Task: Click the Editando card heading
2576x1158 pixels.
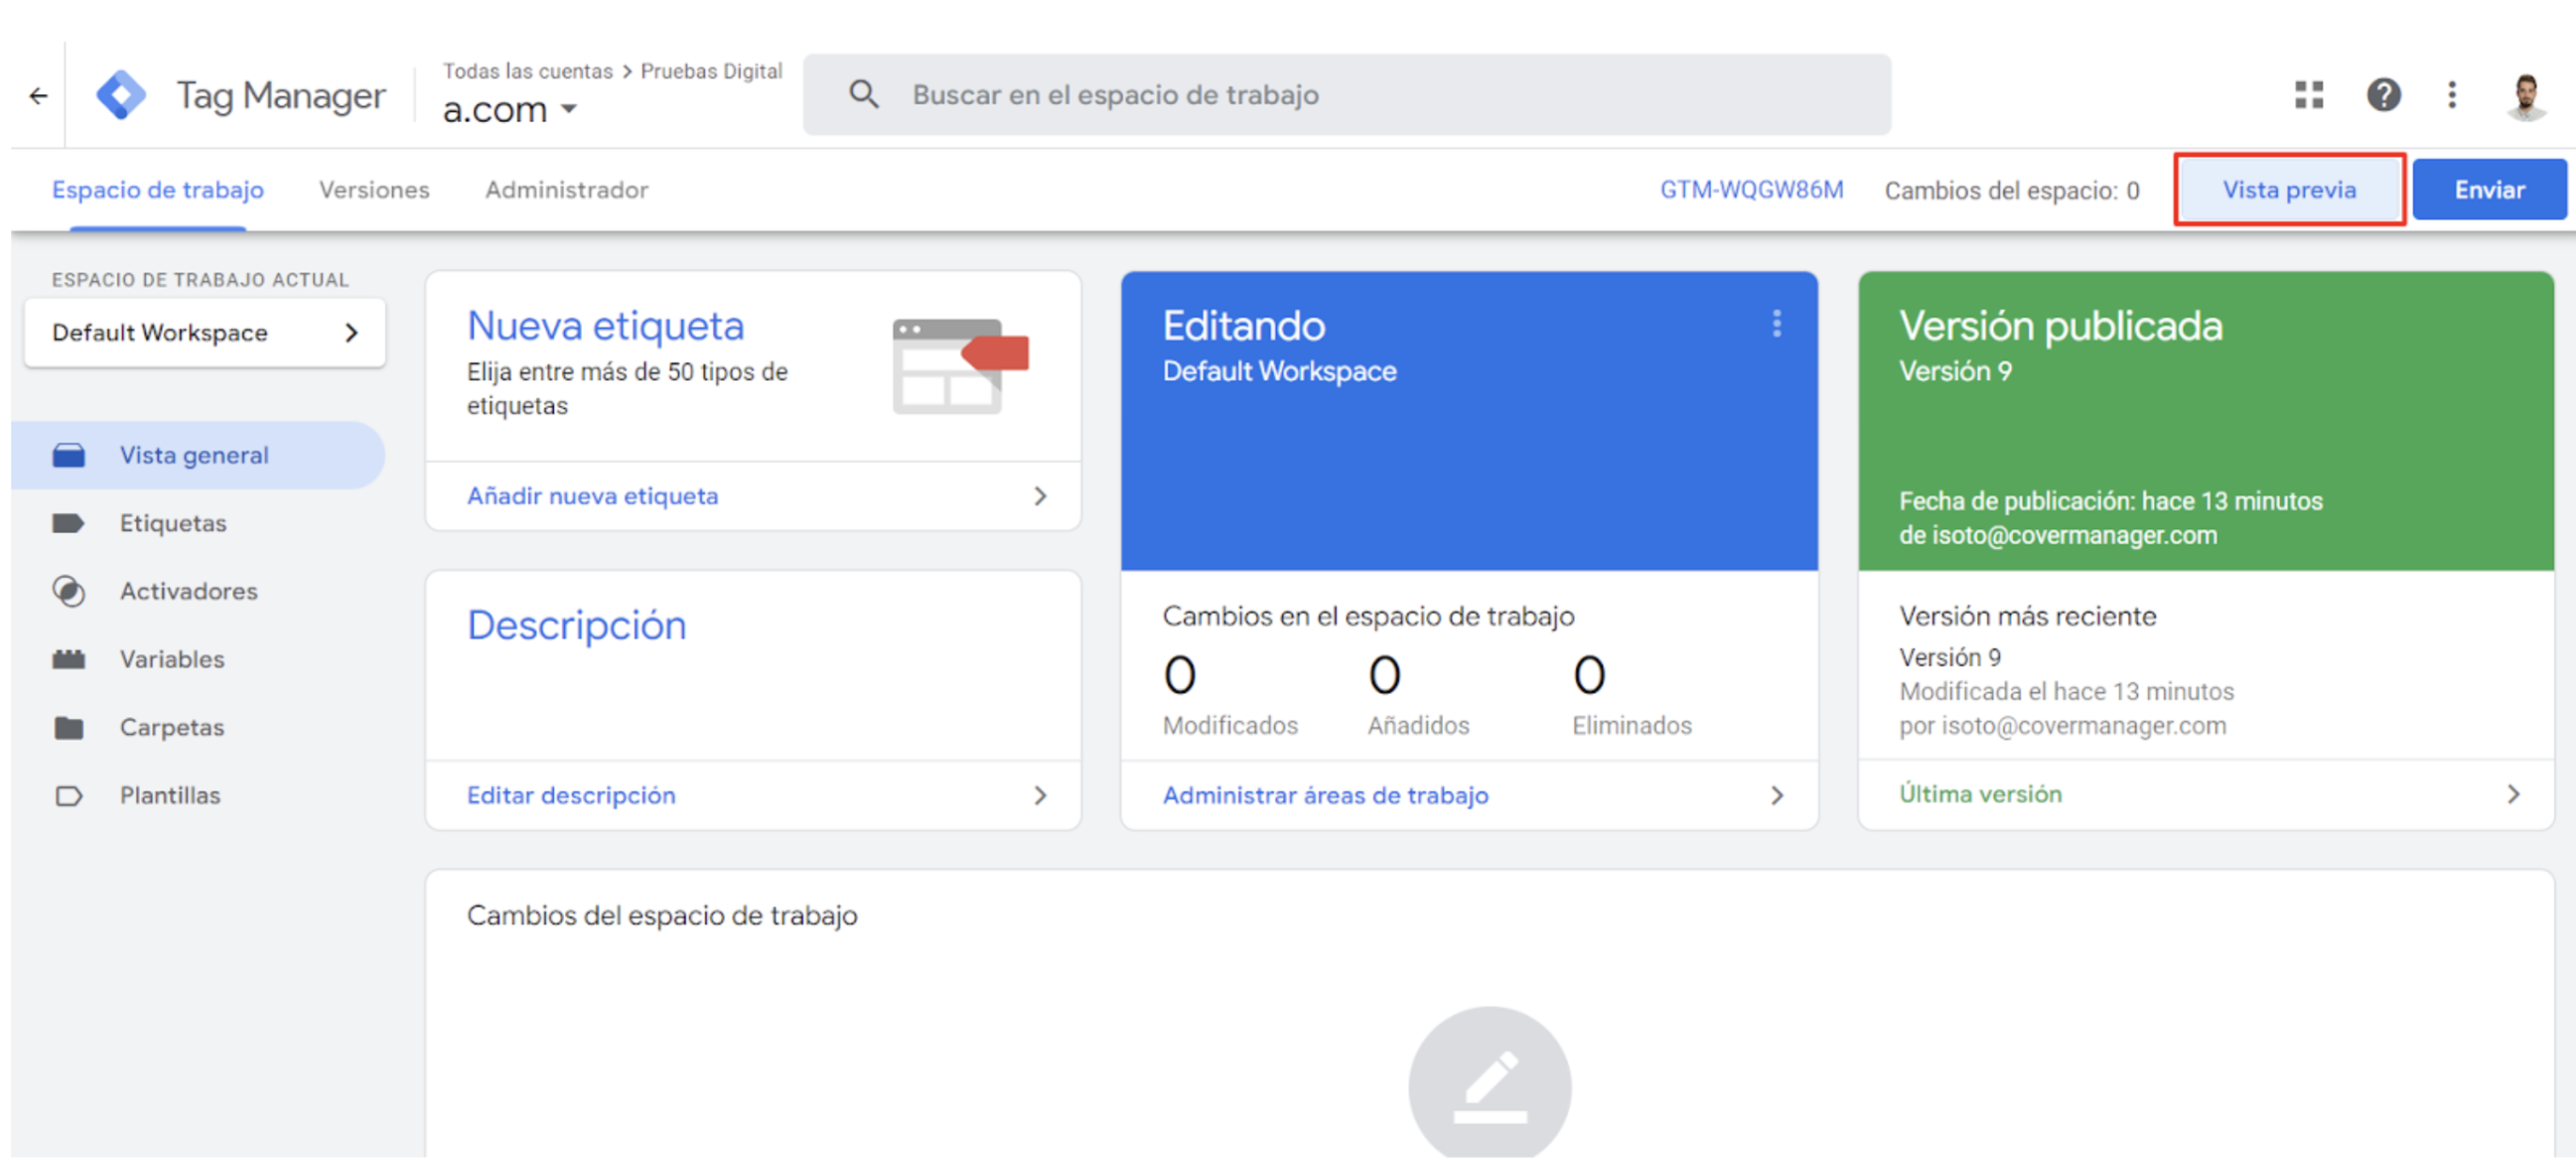Action: pyautogui.click(x=1243, y=326)
